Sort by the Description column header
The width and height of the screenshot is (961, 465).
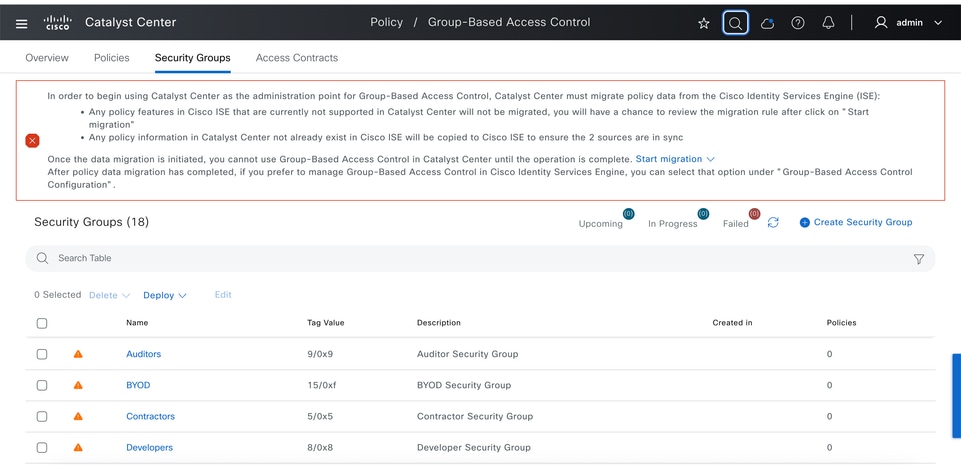point(439,323)
